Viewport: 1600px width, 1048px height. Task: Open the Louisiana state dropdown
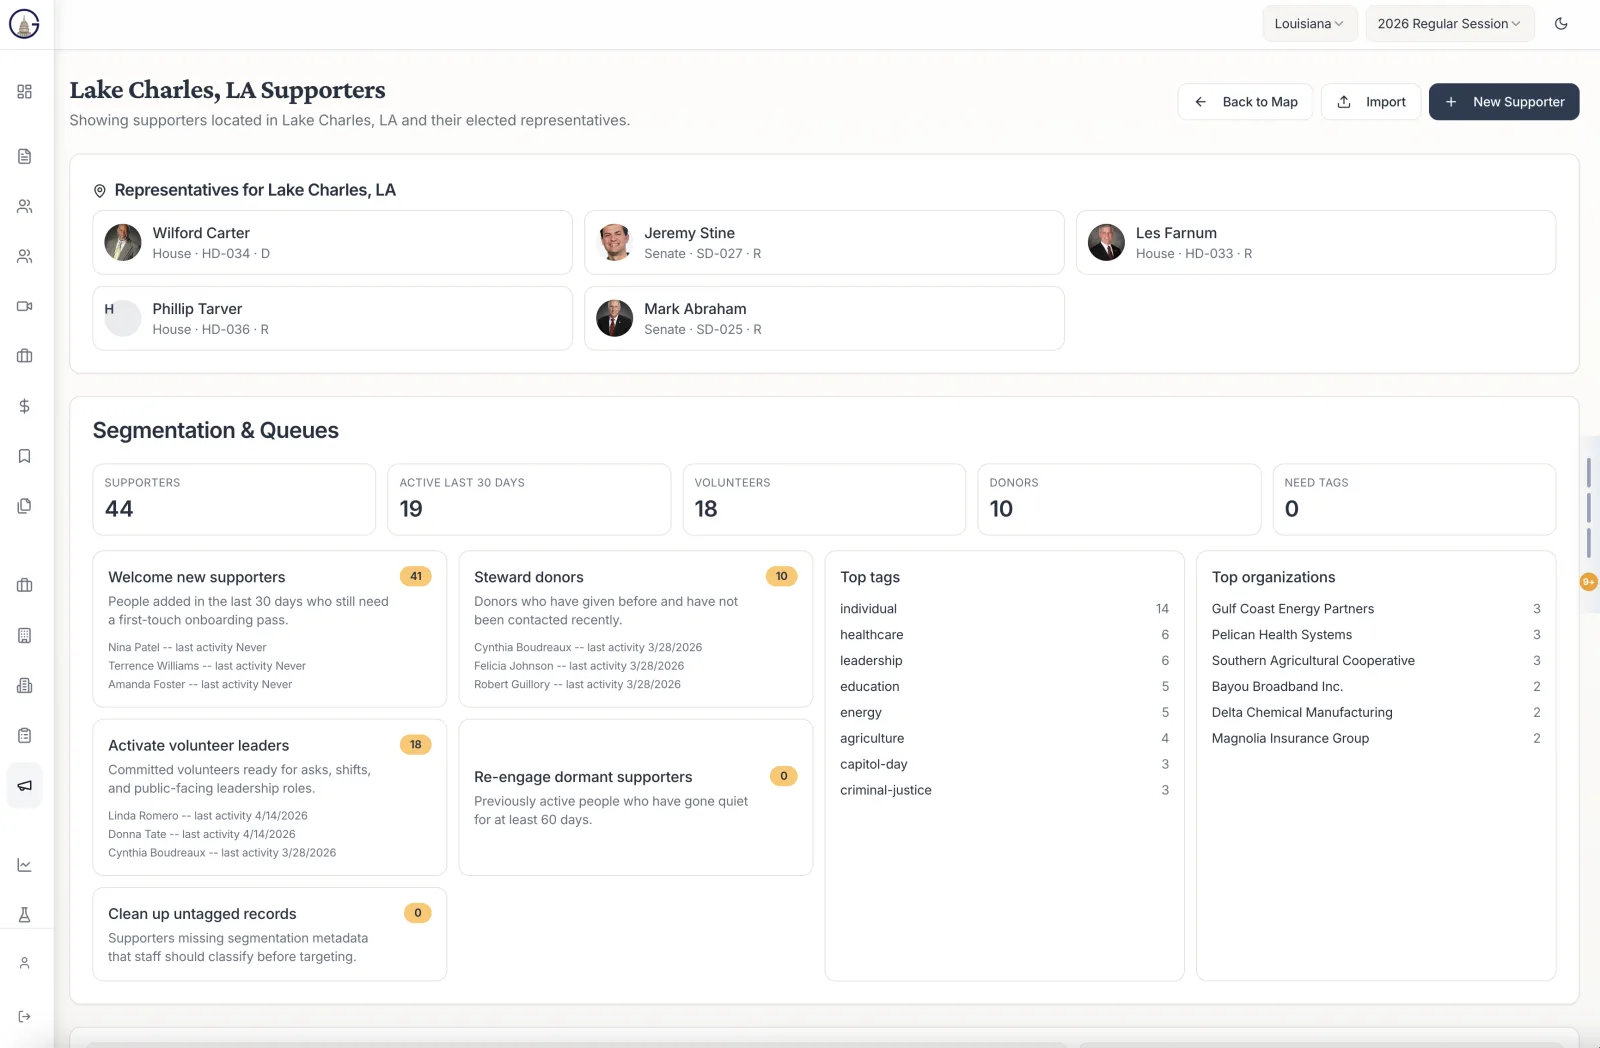click(x=1309, y=24)
